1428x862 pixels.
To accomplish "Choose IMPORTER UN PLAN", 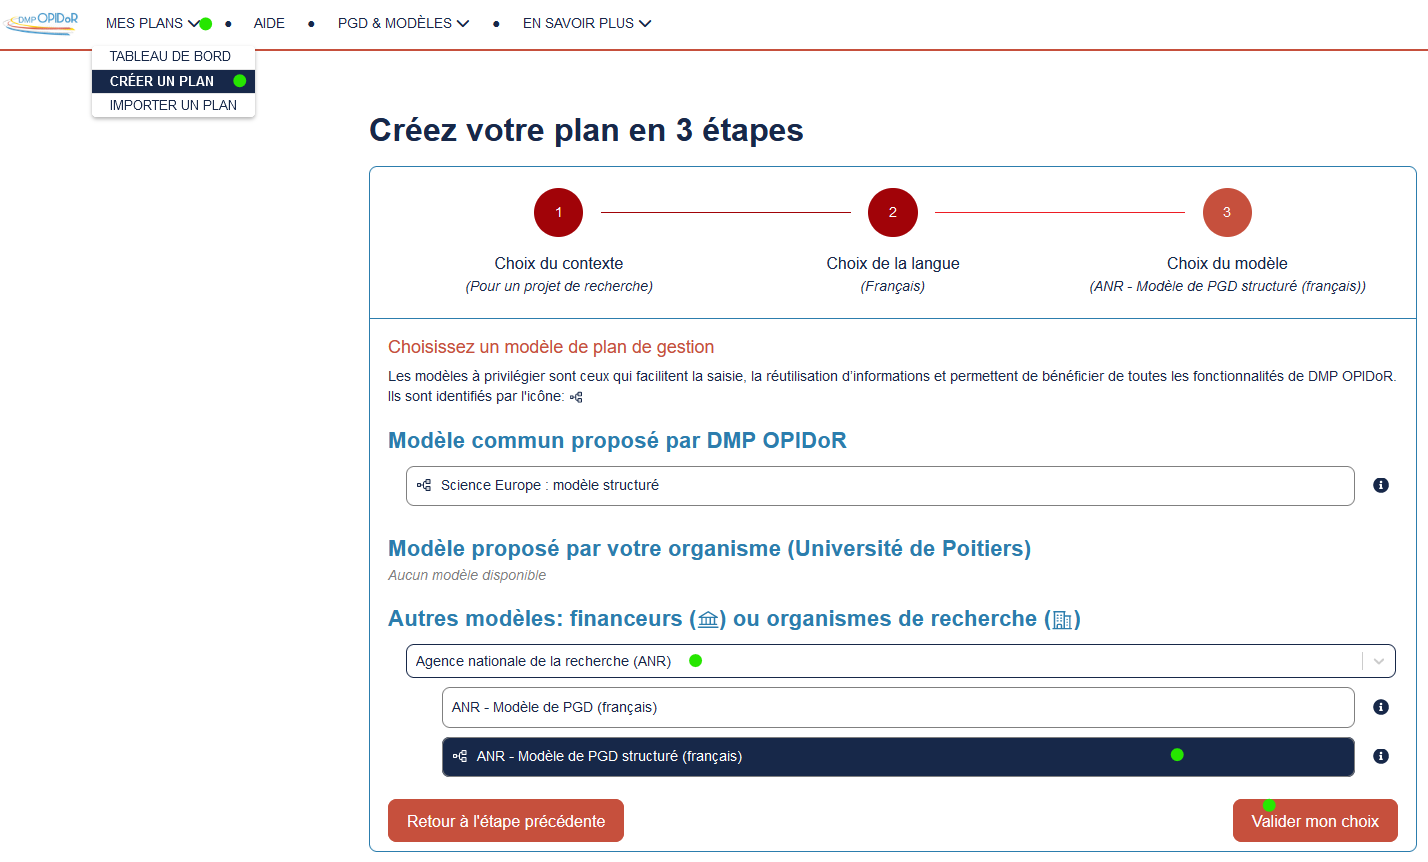I will click(173, 105).
